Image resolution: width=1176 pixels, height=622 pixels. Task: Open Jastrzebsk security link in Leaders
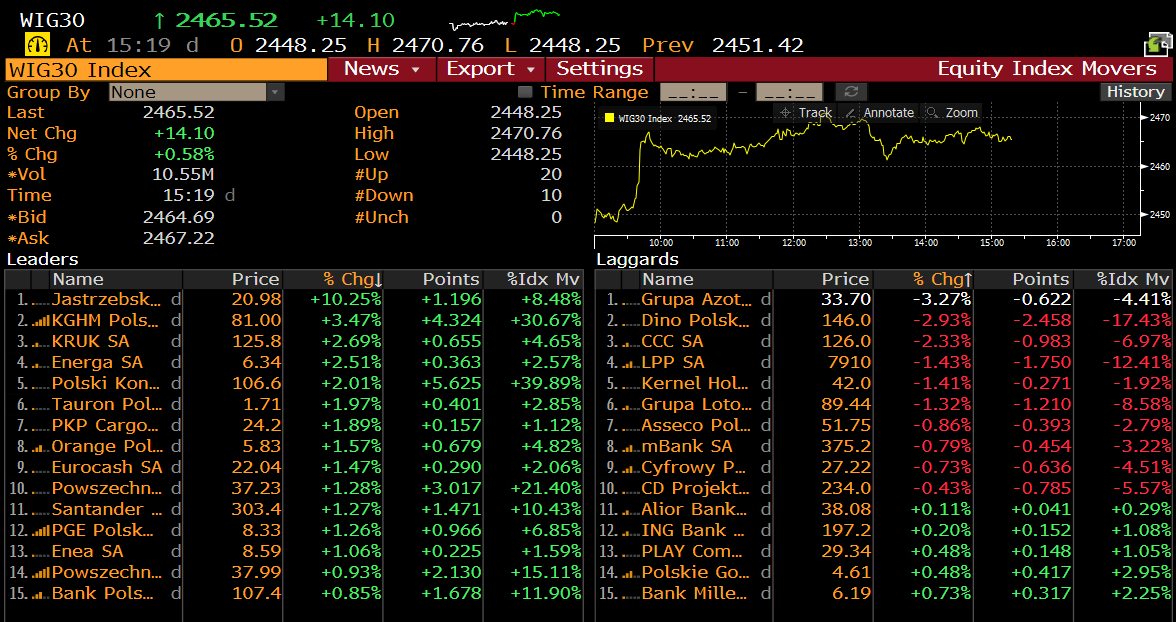pyautogui.click(x=106, y=299)
